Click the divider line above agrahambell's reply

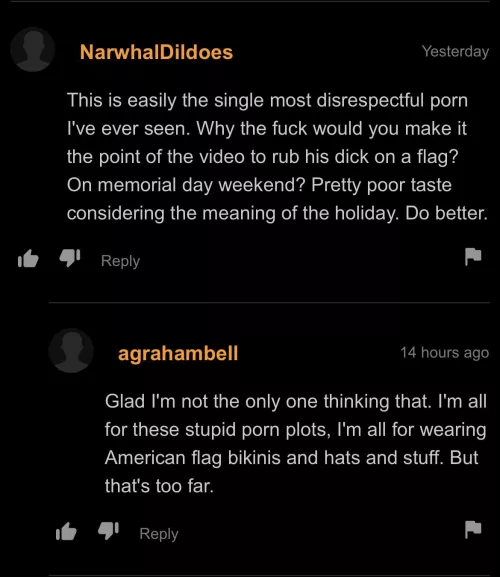(269, 302)
